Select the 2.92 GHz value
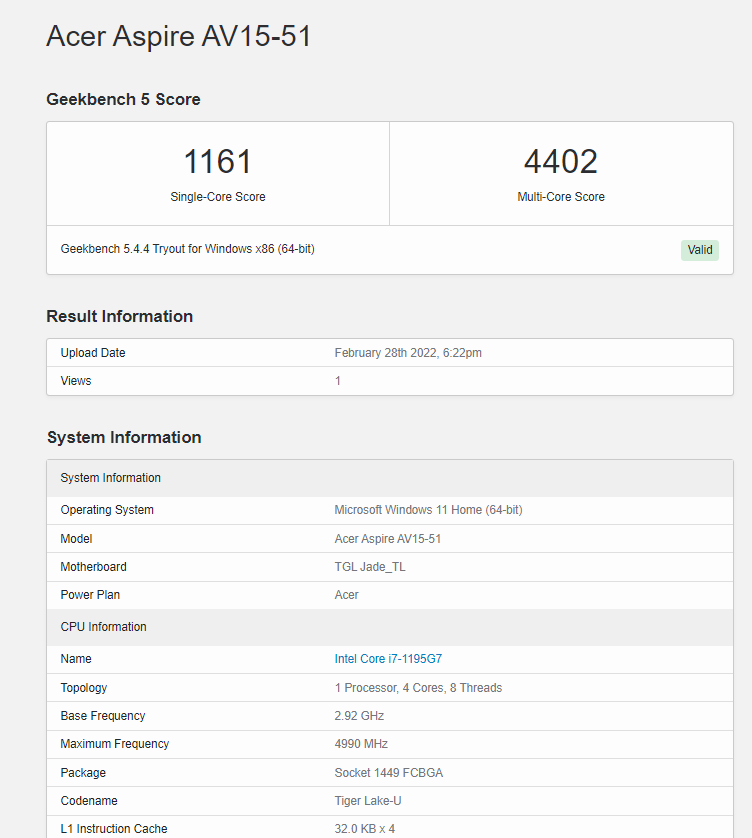This screenshot has width=752, height=838. (x=359, y=716)
